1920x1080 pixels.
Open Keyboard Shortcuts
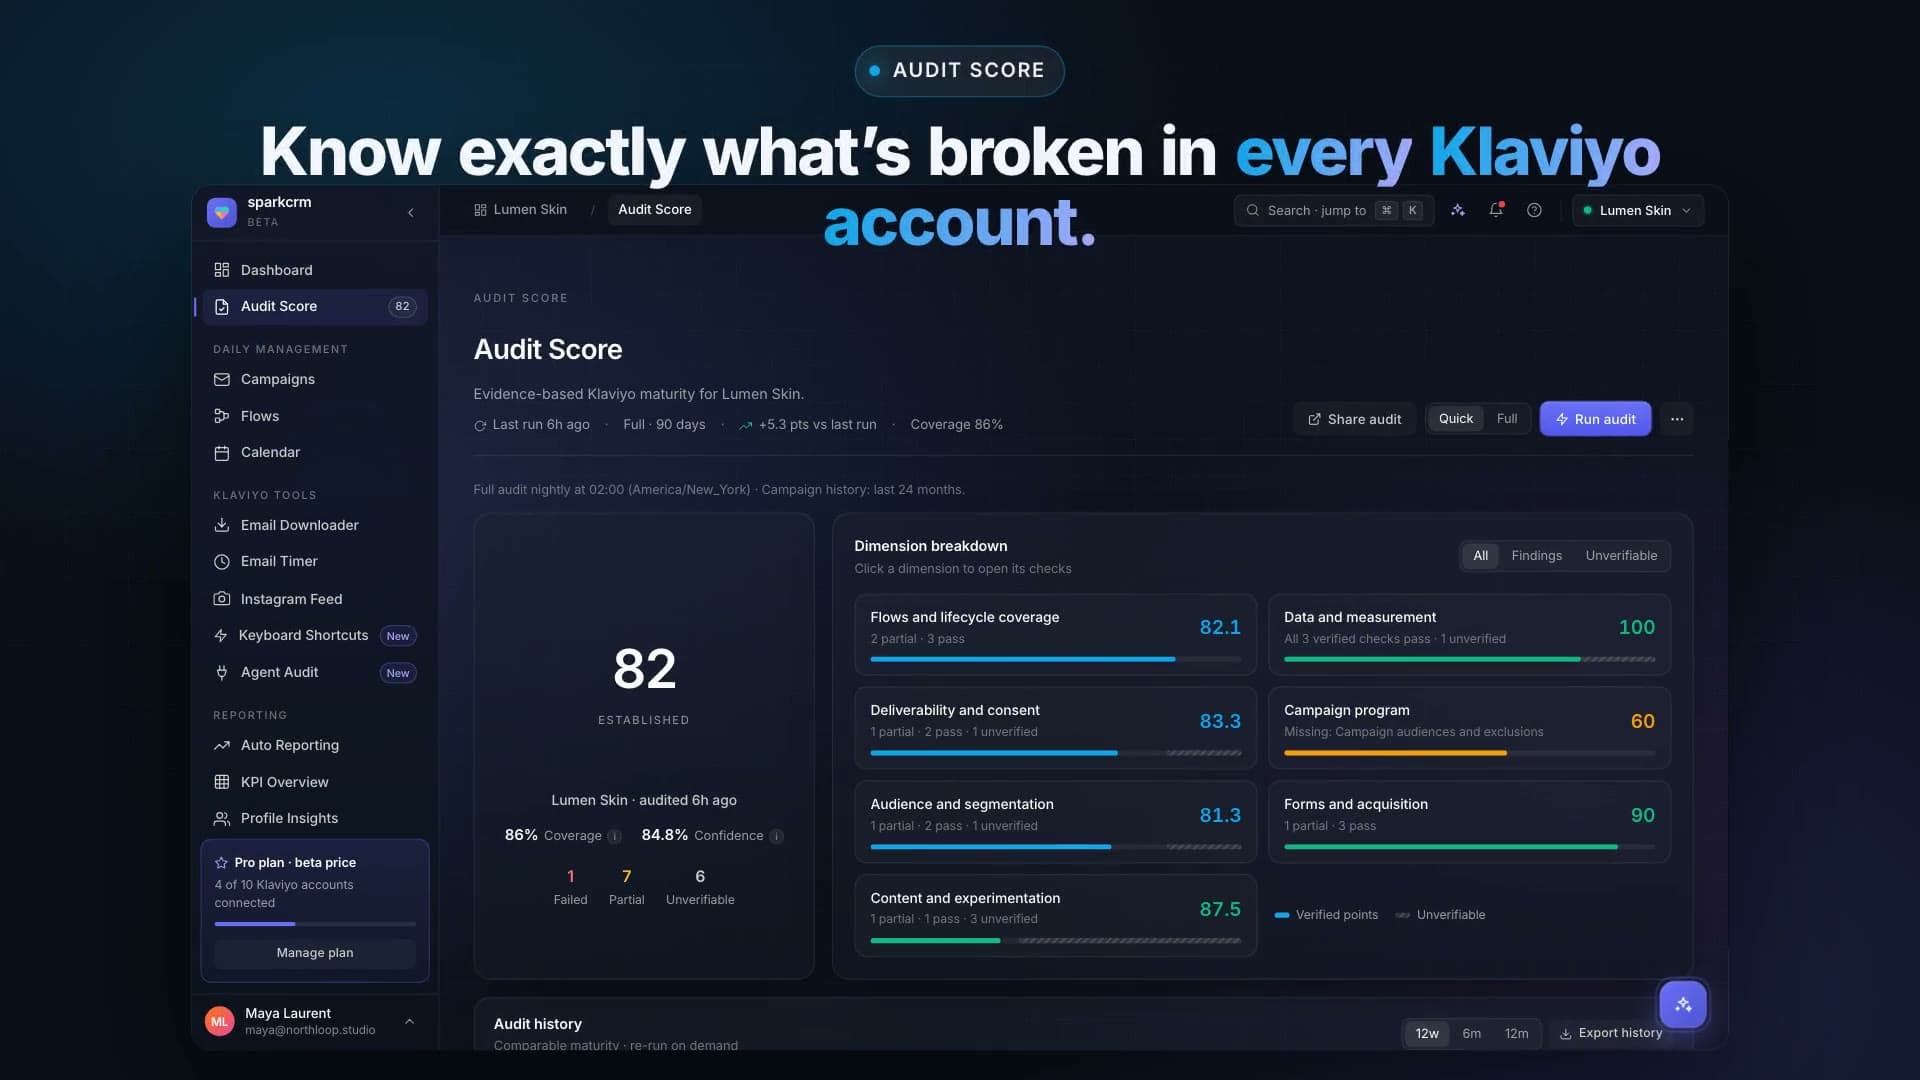pos(315,635)
